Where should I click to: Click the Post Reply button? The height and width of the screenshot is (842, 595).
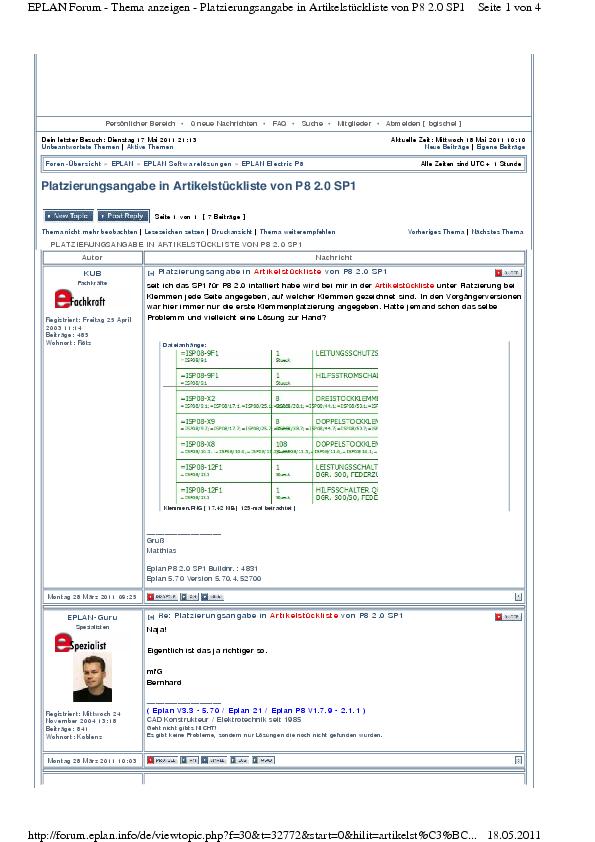(122, 216)
